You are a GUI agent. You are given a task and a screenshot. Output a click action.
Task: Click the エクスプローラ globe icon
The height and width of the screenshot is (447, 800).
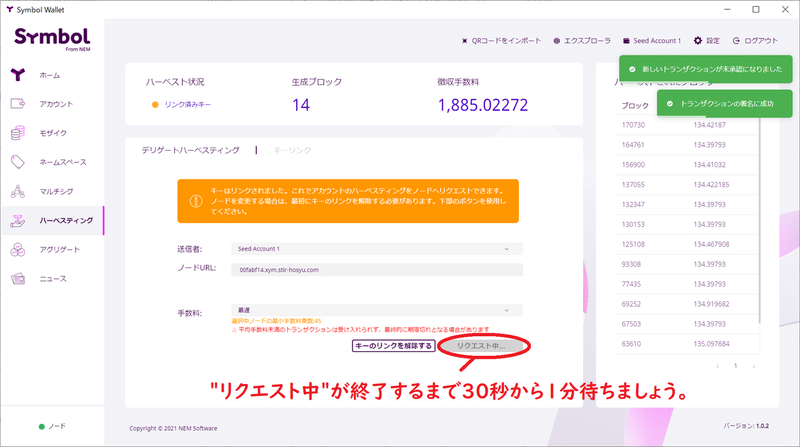point(557,41)
